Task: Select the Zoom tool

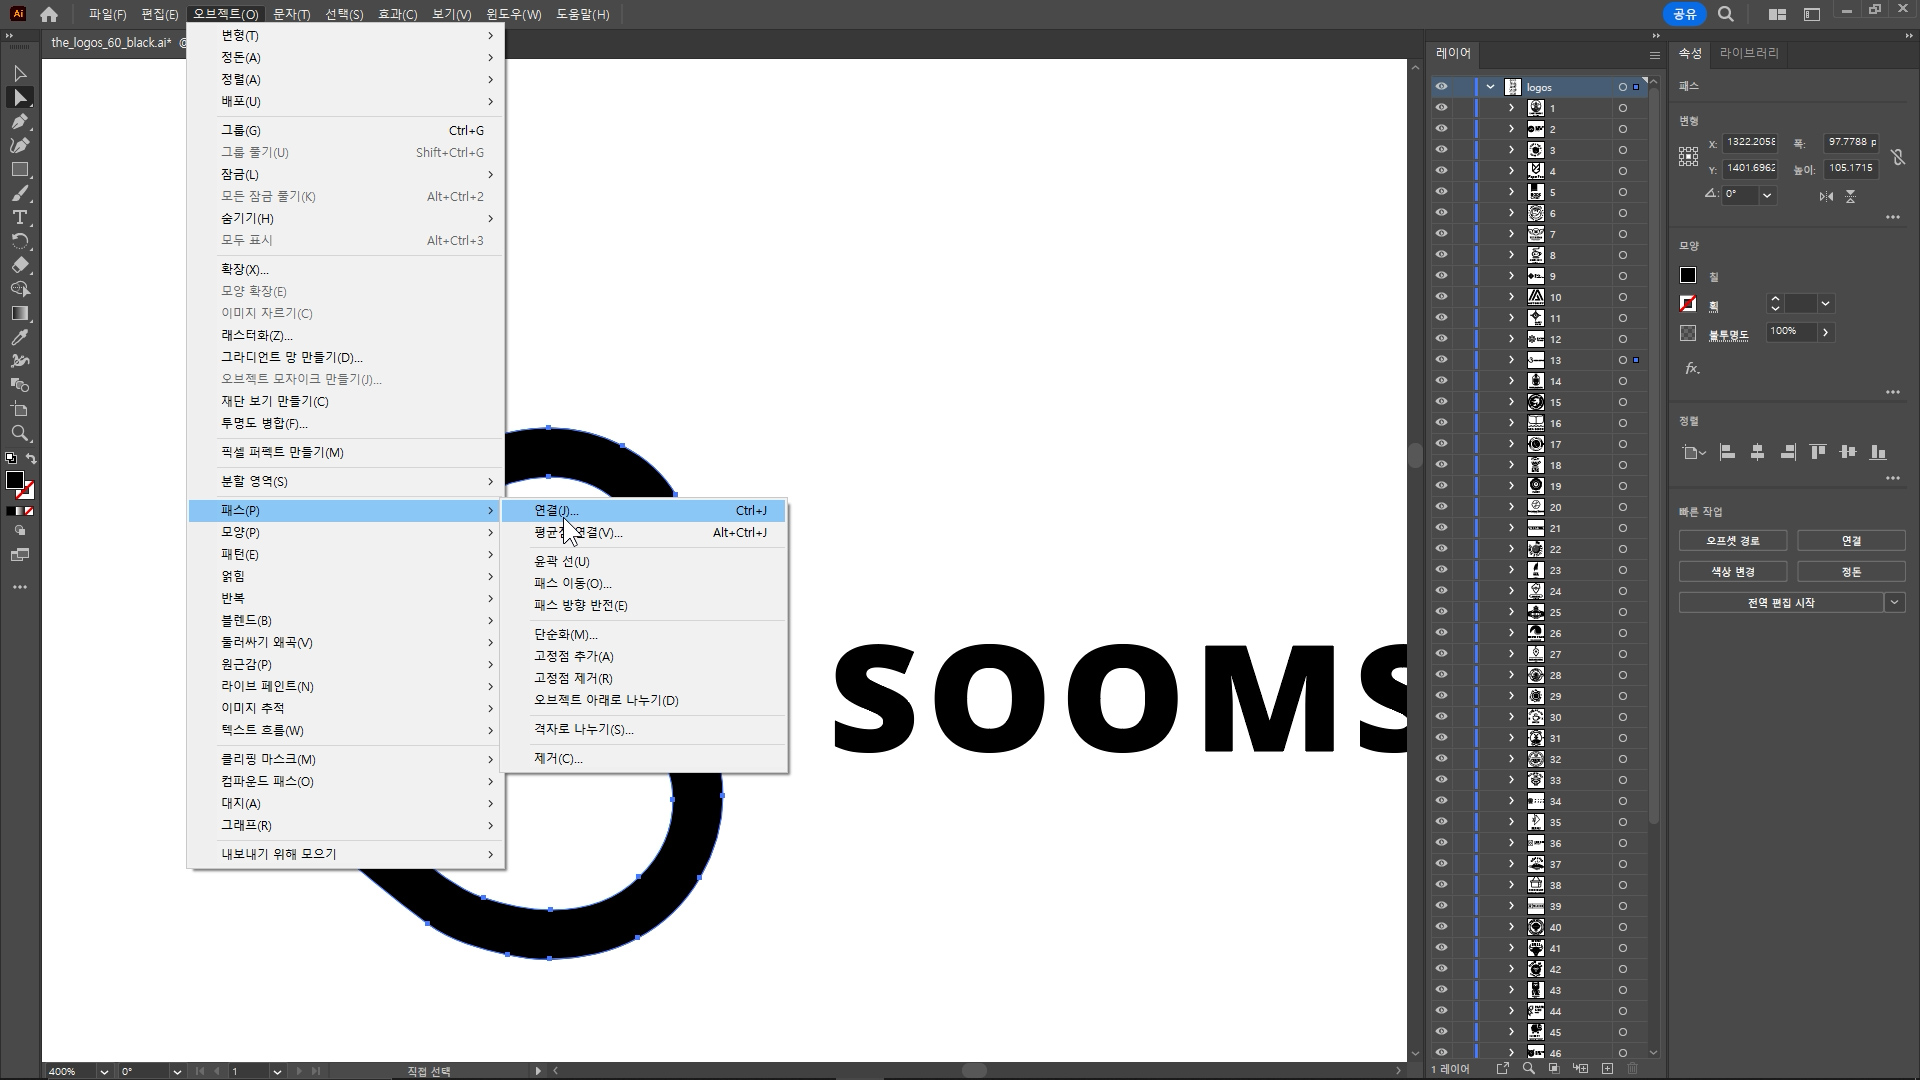Action: pos(19,433)
